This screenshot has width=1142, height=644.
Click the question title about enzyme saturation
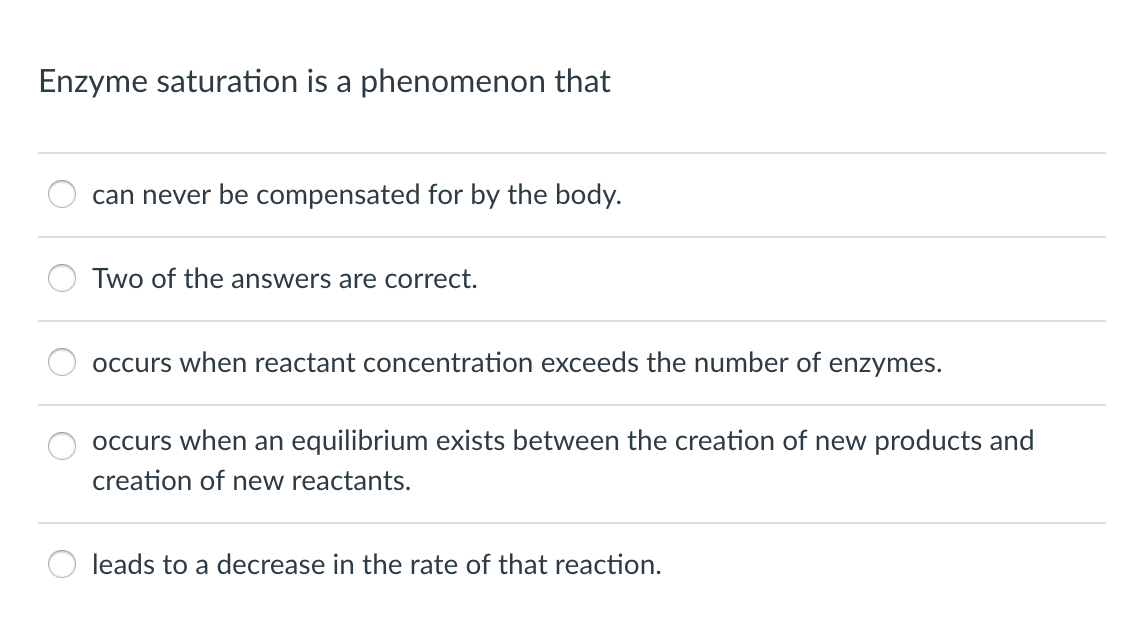point(324,82)
